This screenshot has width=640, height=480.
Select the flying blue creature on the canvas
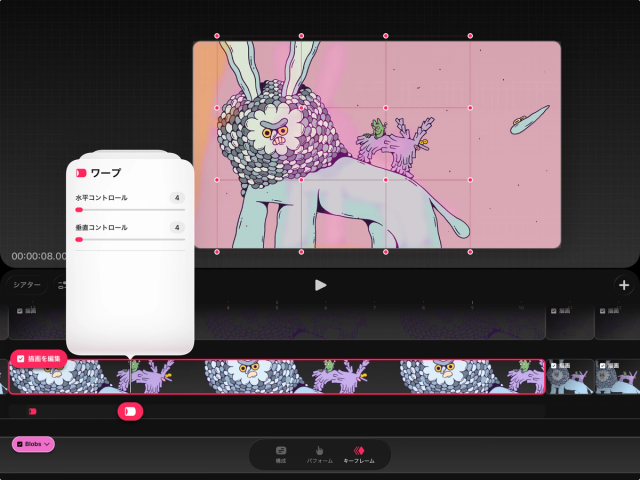(529, 120)
